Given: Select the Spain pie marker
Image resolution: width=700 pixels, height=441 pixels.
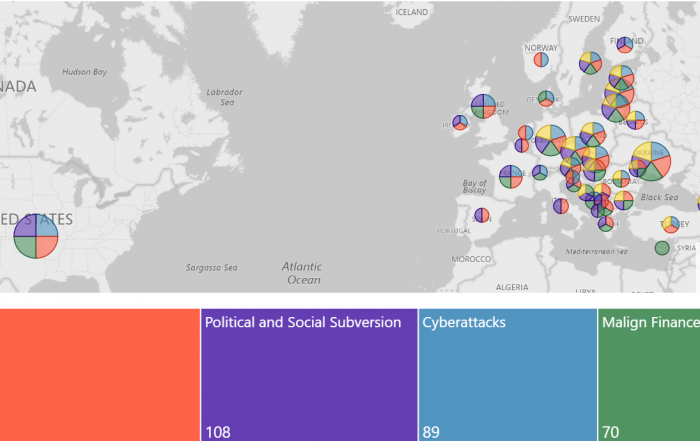Looking at the screenshot, I should tap(482, 215).
